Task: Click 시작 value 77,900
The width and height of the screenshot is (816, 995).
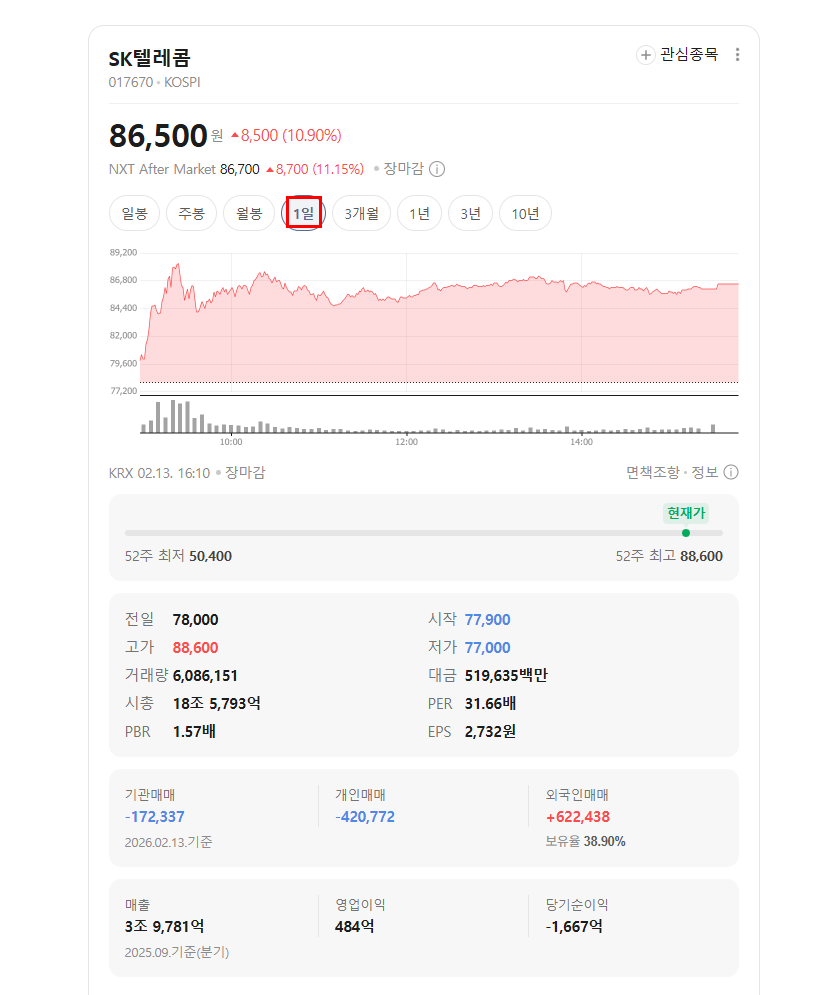Action: [x=487, y=620]
